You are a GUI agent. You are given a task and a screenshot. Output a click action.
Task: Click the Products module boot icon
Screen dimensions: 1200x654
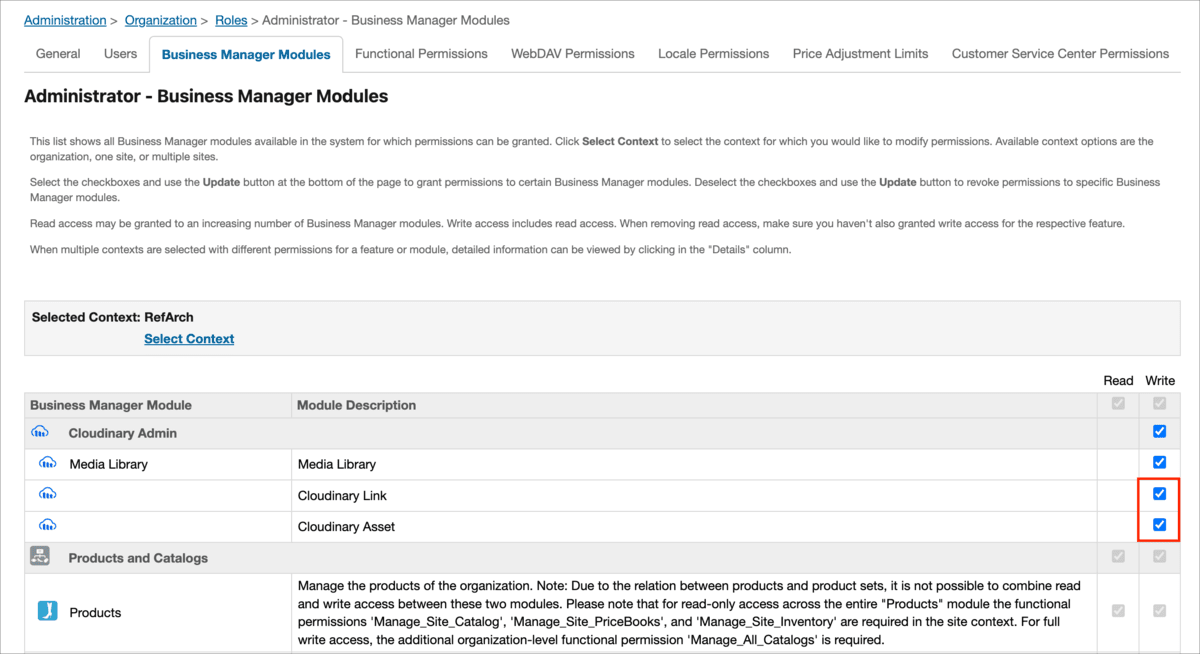(x=47, y=611)
